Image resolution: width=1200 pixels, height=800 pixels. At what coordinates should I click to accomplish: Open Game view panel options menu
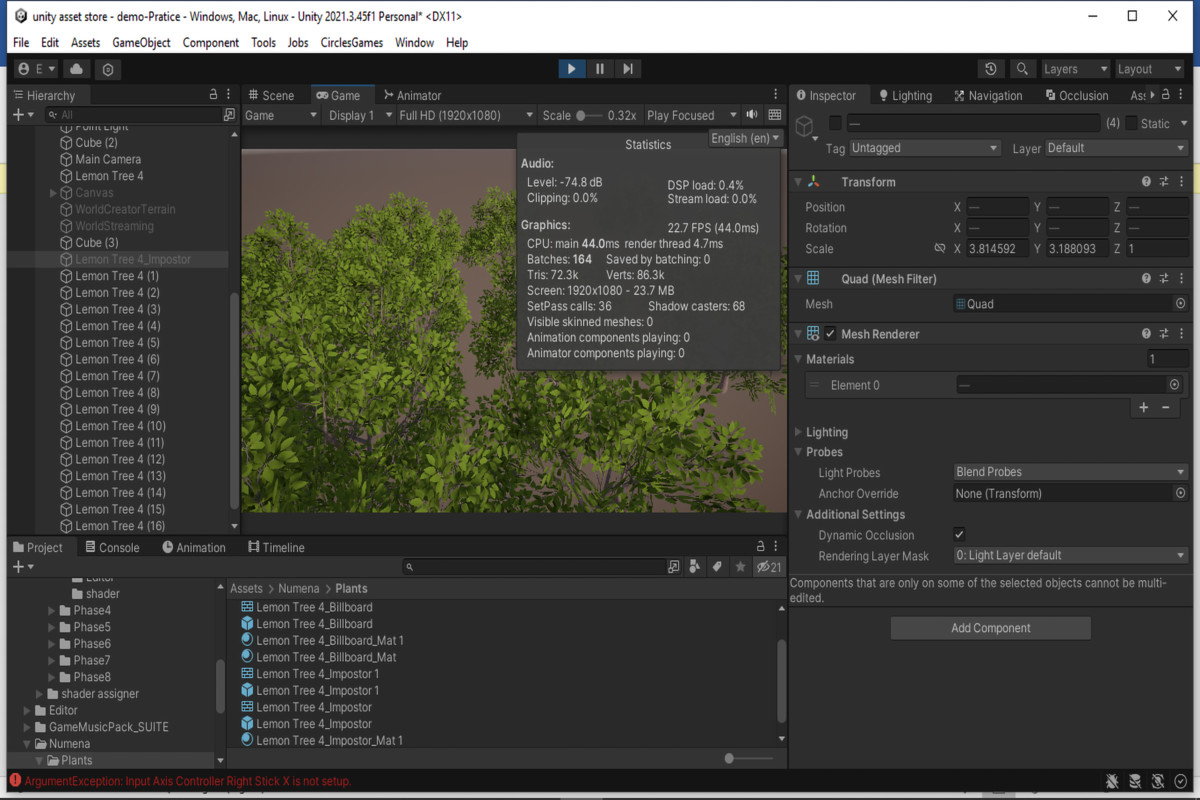coord(776,94)
